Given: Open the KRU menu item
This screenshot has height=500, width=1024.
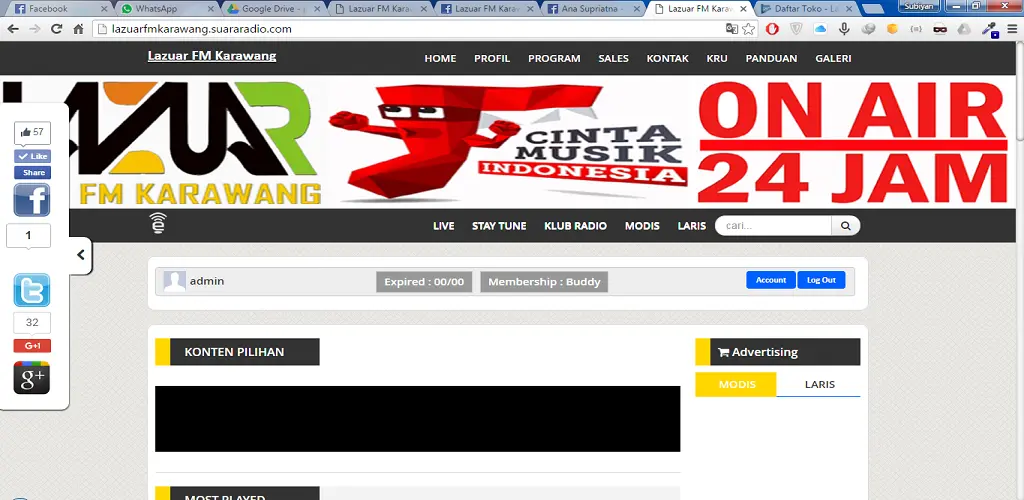Looking at the screenshot, I should click(x=717, y=58).
